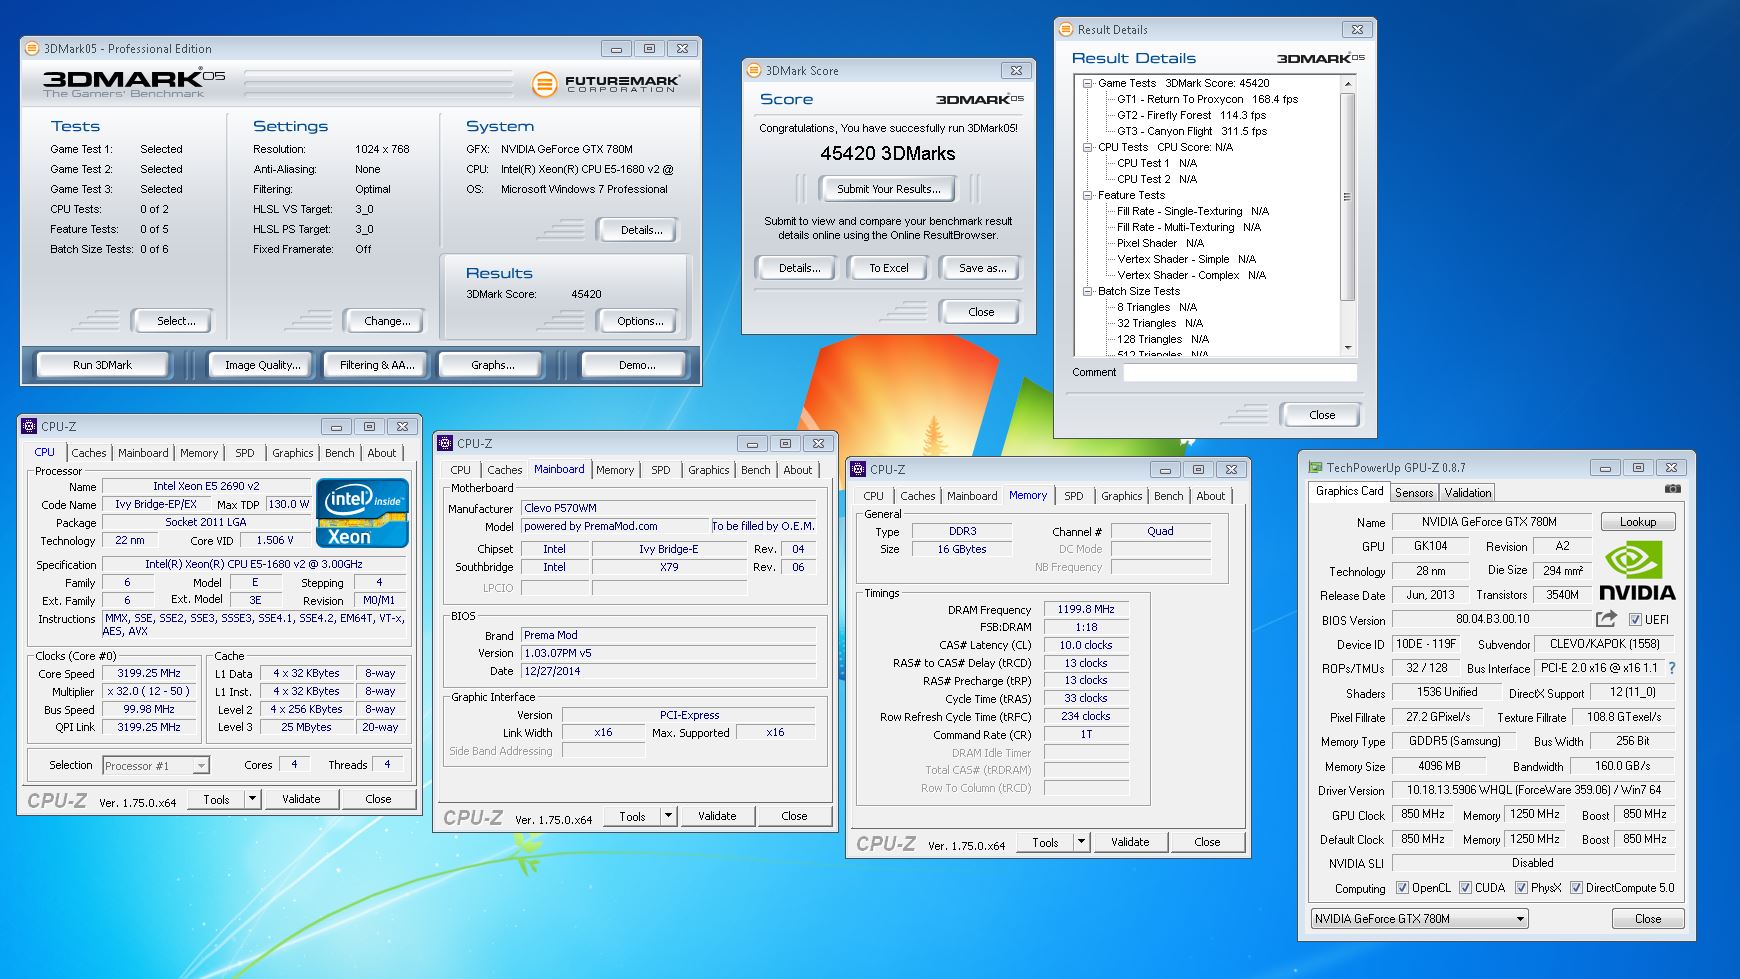Open the SPD tab in CPU-Z Memory window
Viewport: 1740px width, 979px height.
(1073, 496)
